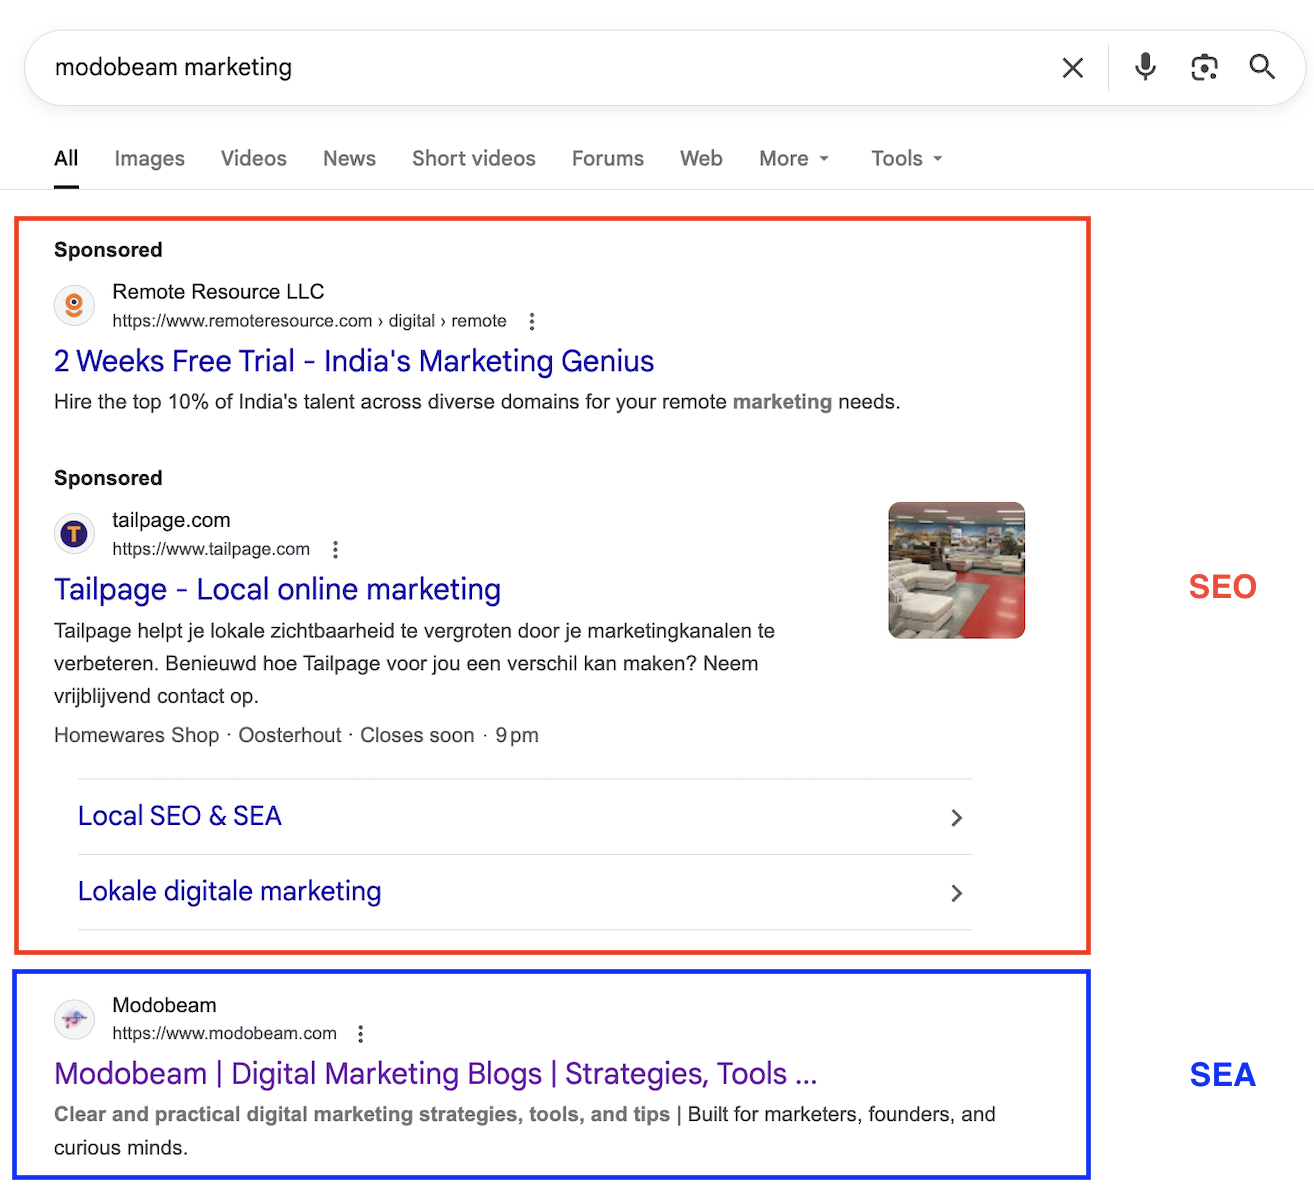Viewport: 1314px width, 1192px height.
Task: Open search by image camera icon
Action: point(1204,67)
